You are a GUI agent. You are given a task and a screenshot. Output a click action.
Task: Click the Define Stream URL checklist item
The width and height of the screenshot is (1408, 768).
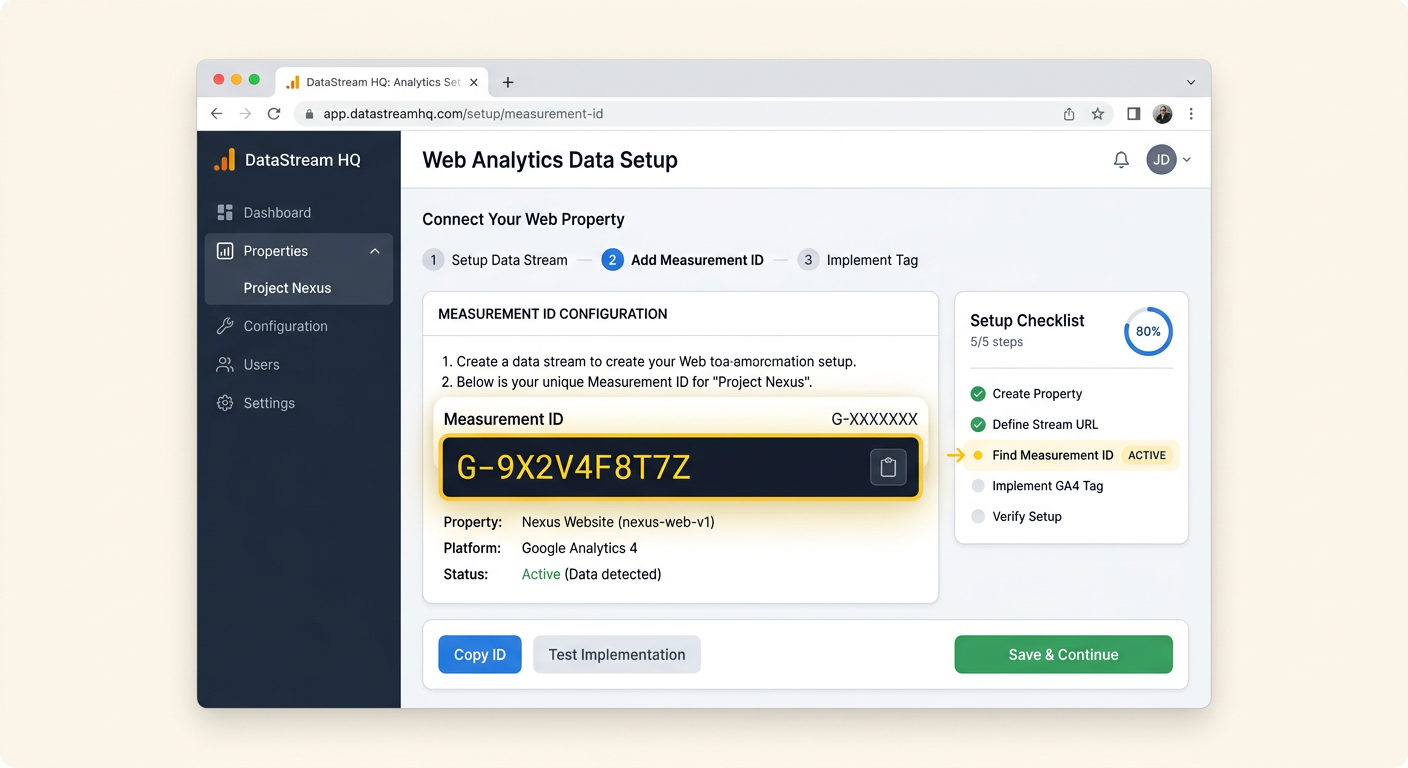click(1034, 424)
